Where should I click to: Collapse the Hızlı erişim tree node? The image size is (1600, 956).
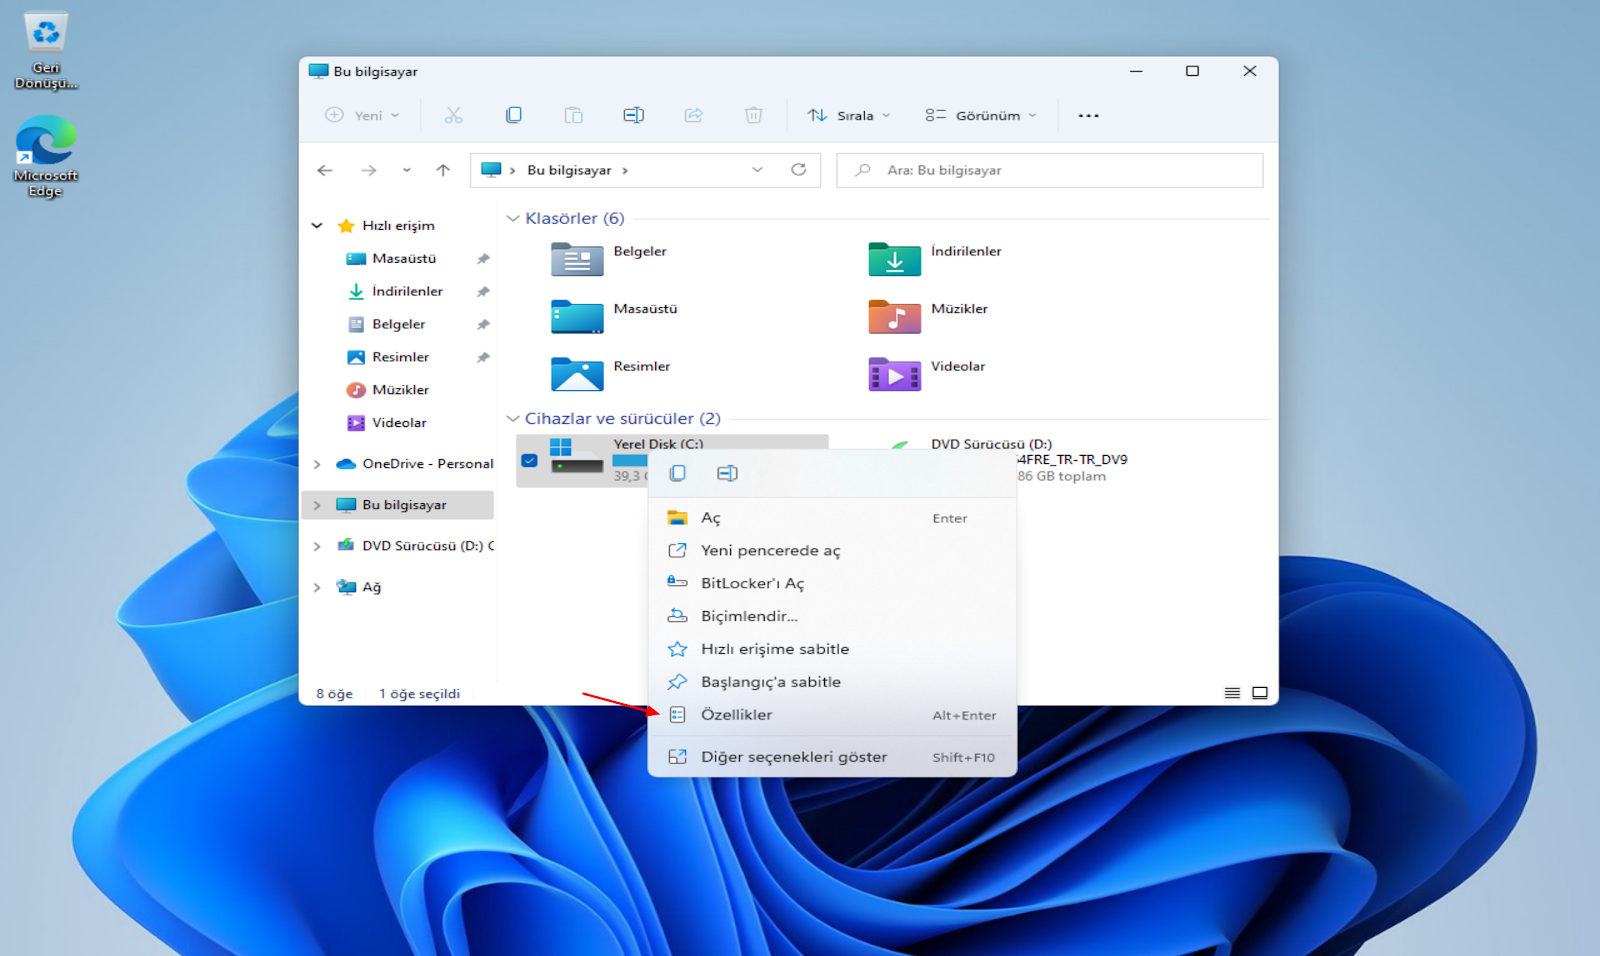tap(317, 226)
